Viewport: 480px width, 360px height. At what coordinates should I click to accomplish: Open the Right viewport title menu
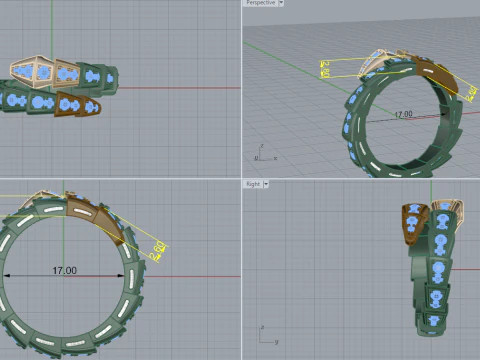point(253,184)
